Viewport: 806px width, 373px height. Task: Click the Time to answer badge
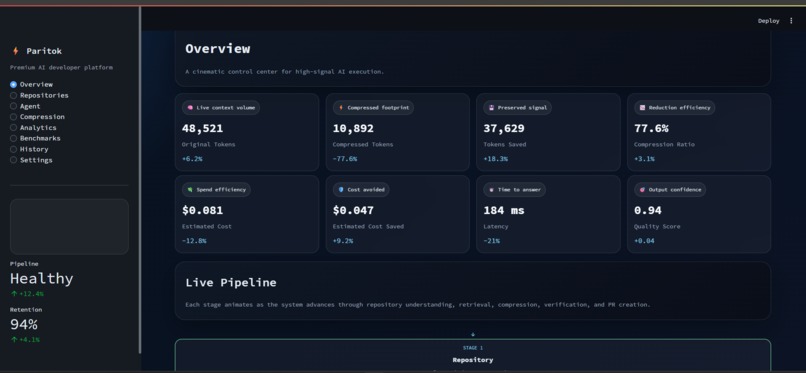tap(515, 190)
